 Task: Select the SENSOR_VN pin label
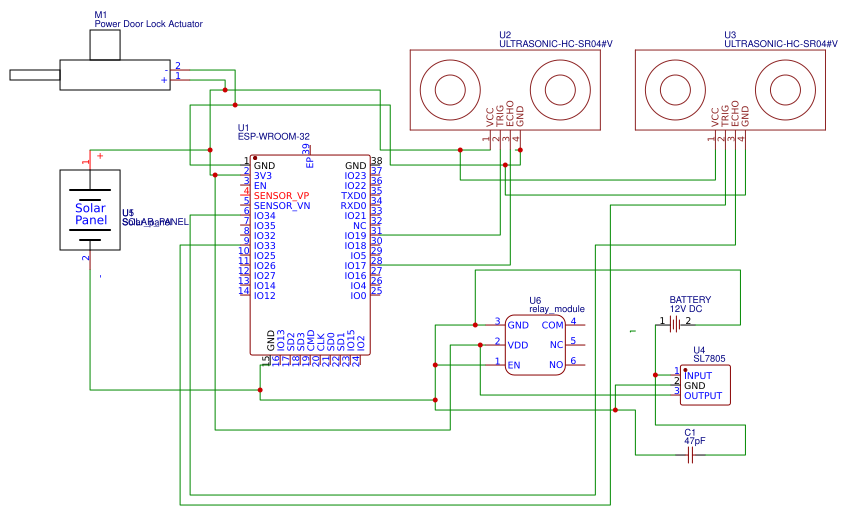[282, 206]
